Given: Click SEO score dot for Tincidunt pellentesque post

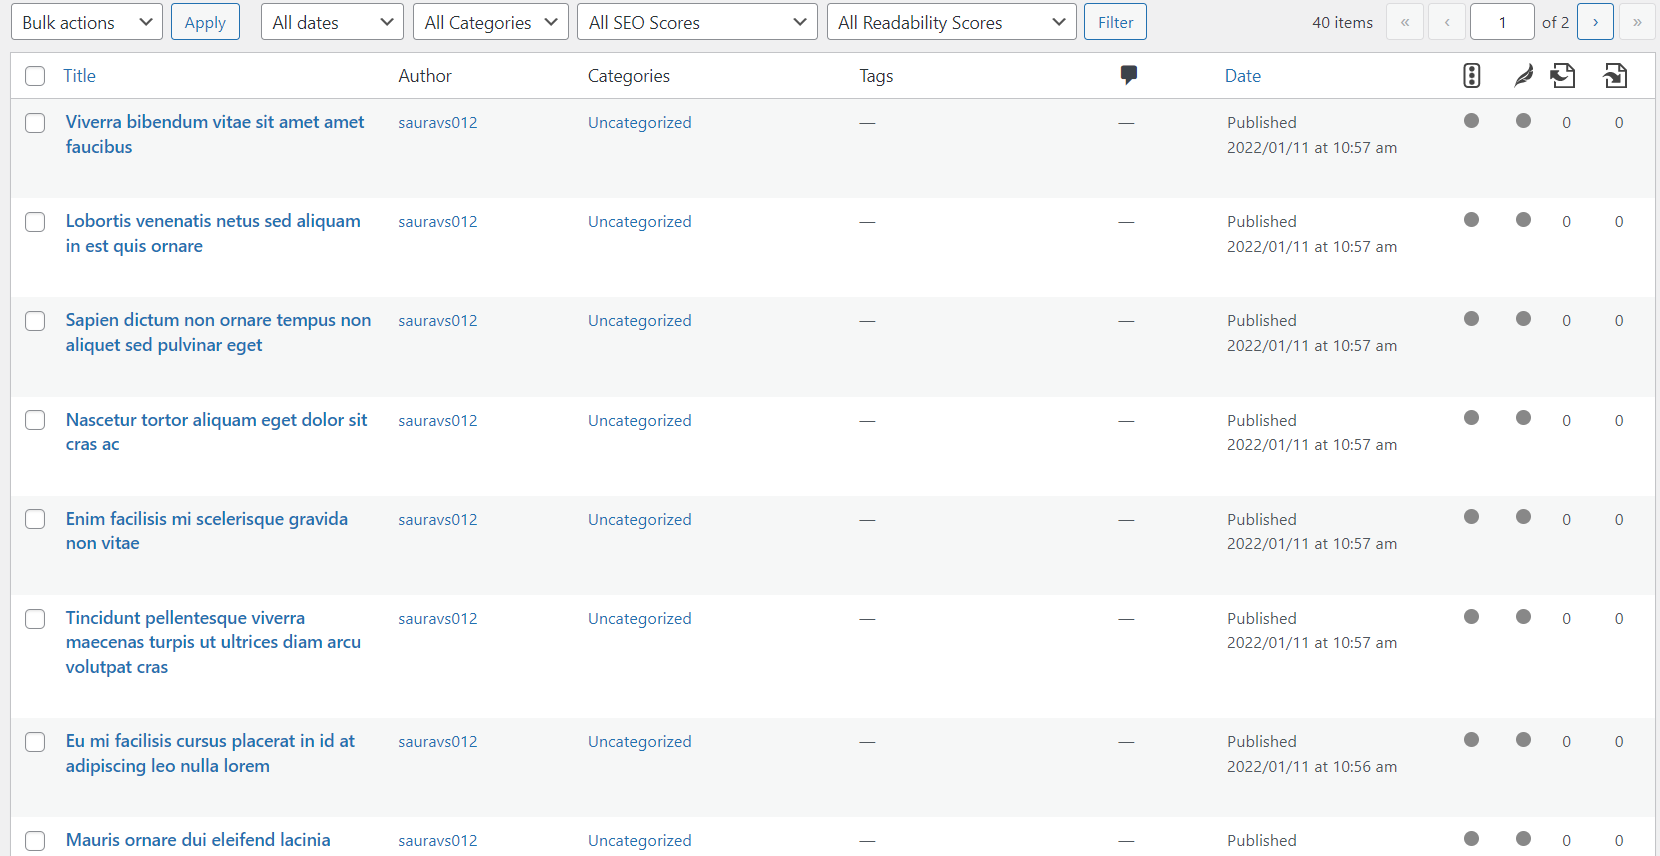Looking at the screenshot, I should [x=1471, y=617].
